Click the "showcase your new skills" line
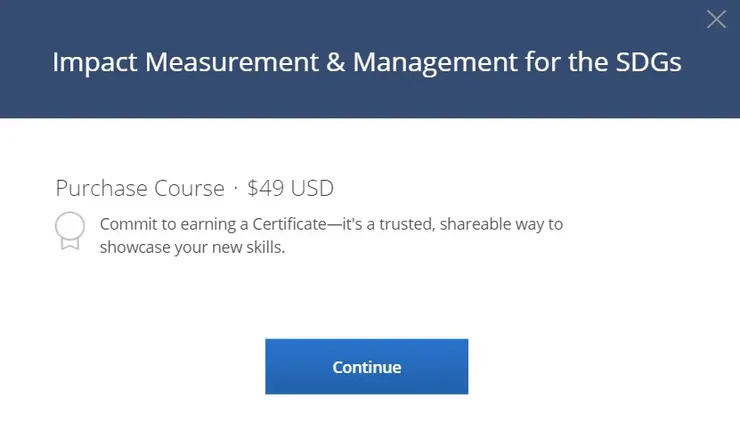Image resolution: width=740 pixels, height=430 pixels. click(192, 247)
